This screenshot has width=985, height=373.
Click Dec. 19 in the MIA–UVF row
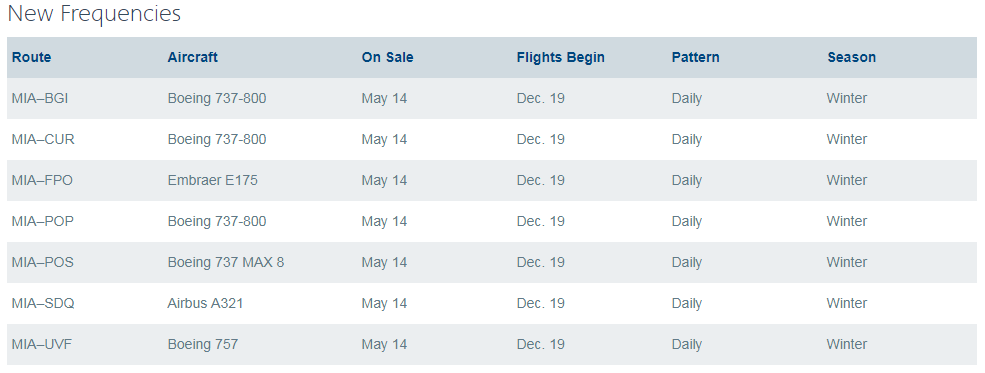[x=540, y=344]
